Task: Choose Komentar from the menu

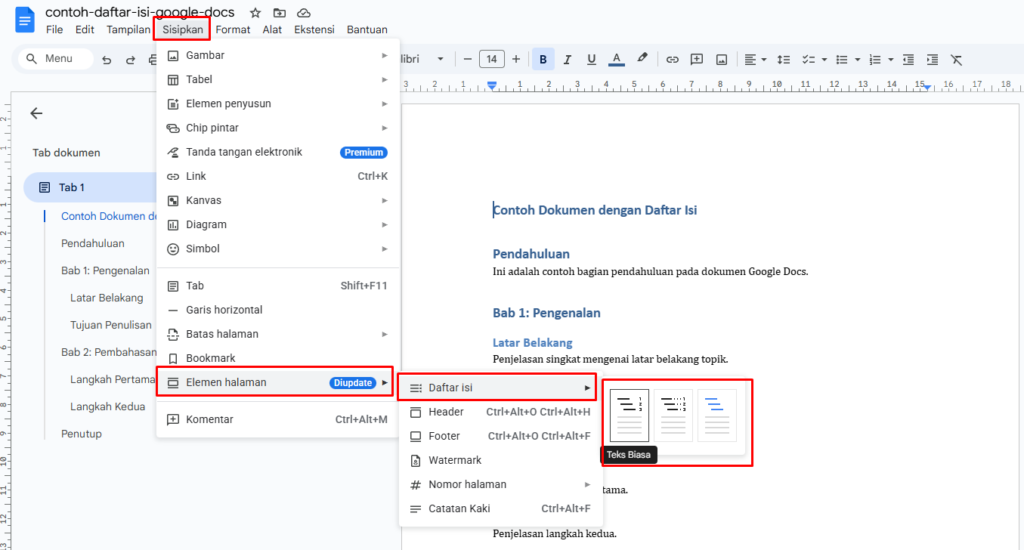Action: coord(278,419)
